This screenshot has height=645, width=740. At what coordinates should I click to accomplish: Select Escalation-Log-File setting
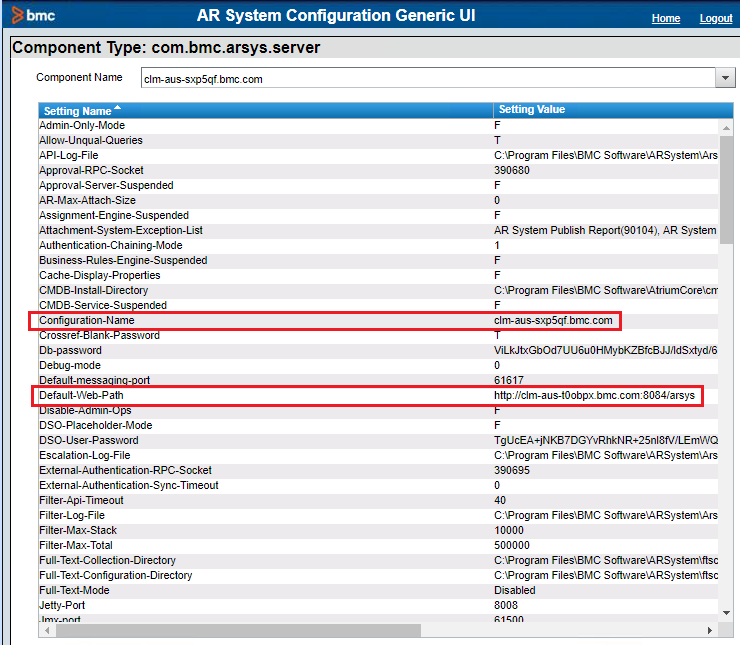(x=84, y=456)
